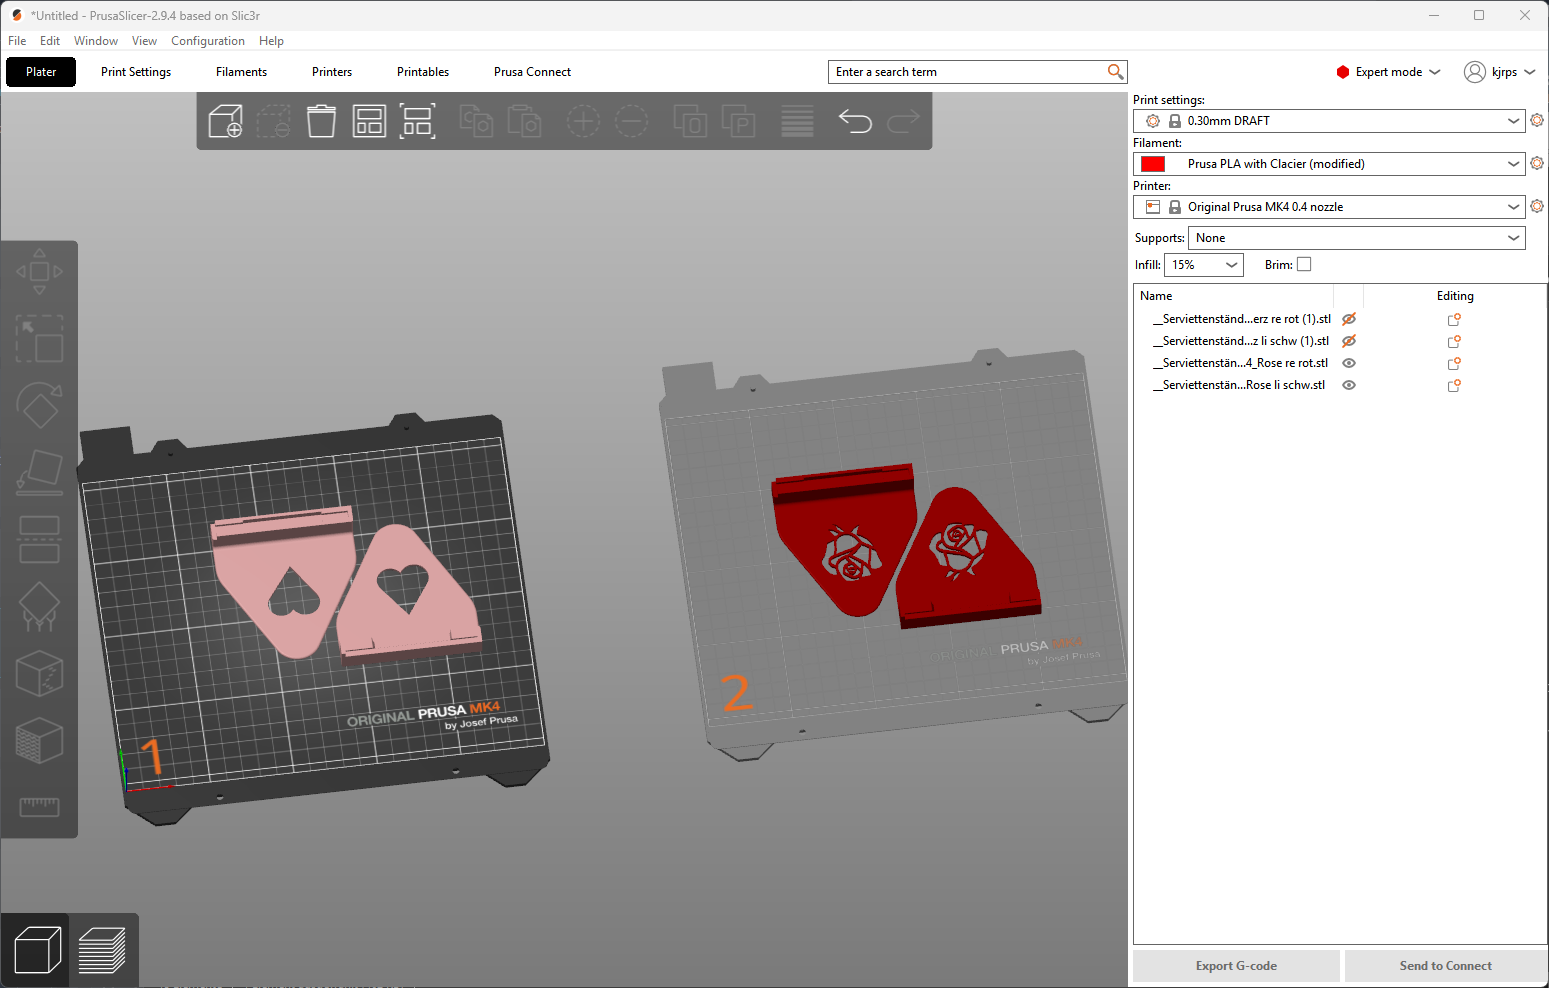Click the Undo arrow icon
The image size is (1549, 988).
pyautogui.click(x=855, y=121)
